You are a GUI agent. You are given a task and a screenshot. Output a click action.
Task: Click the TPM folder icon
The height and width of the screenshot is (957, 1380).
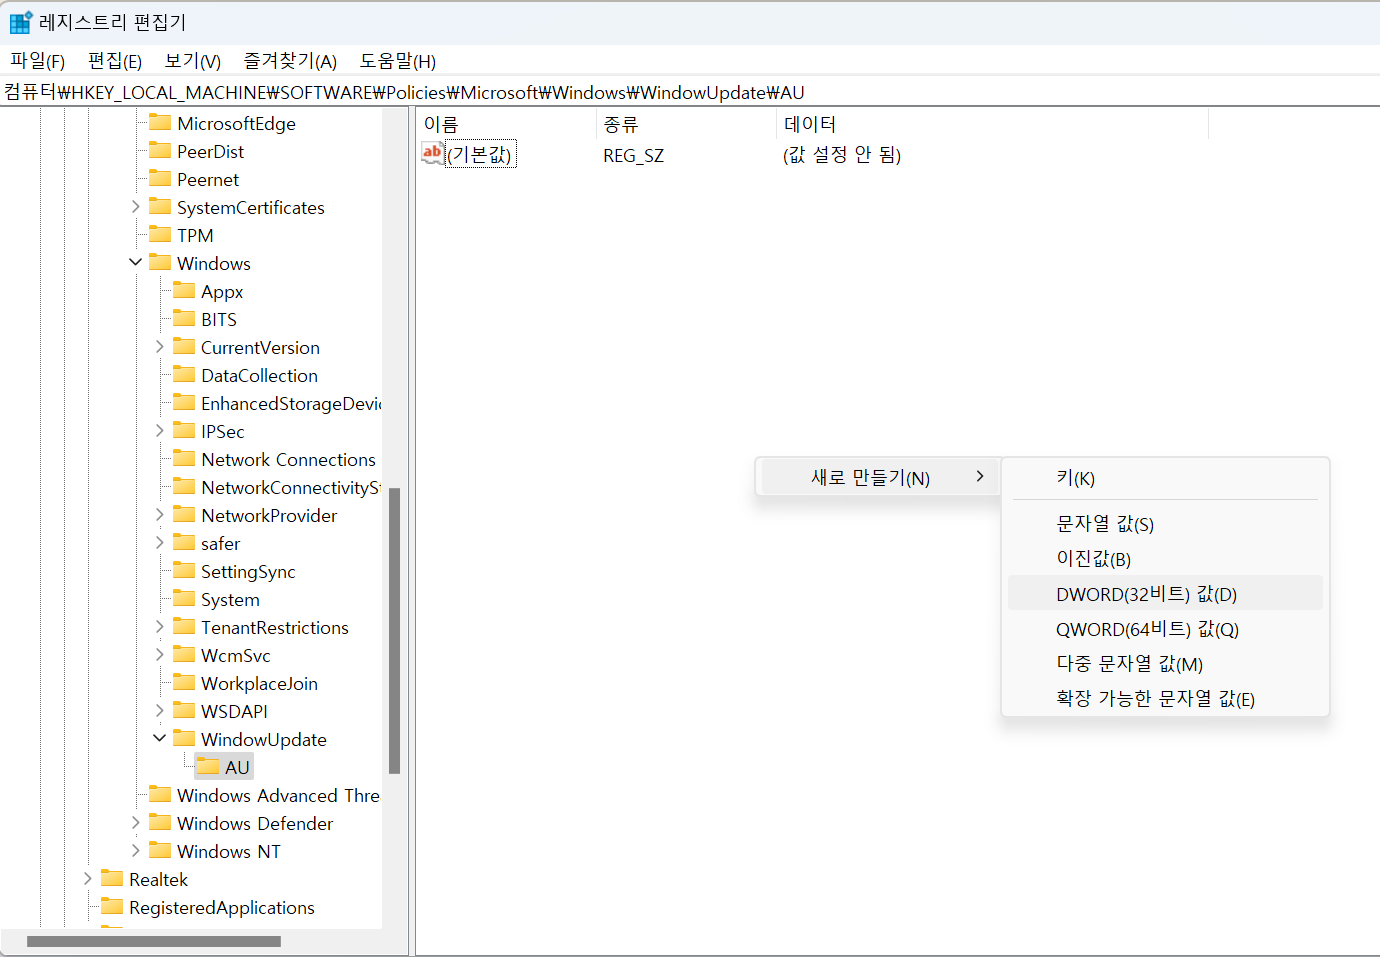pyautogui.click(x=160, y=234)
